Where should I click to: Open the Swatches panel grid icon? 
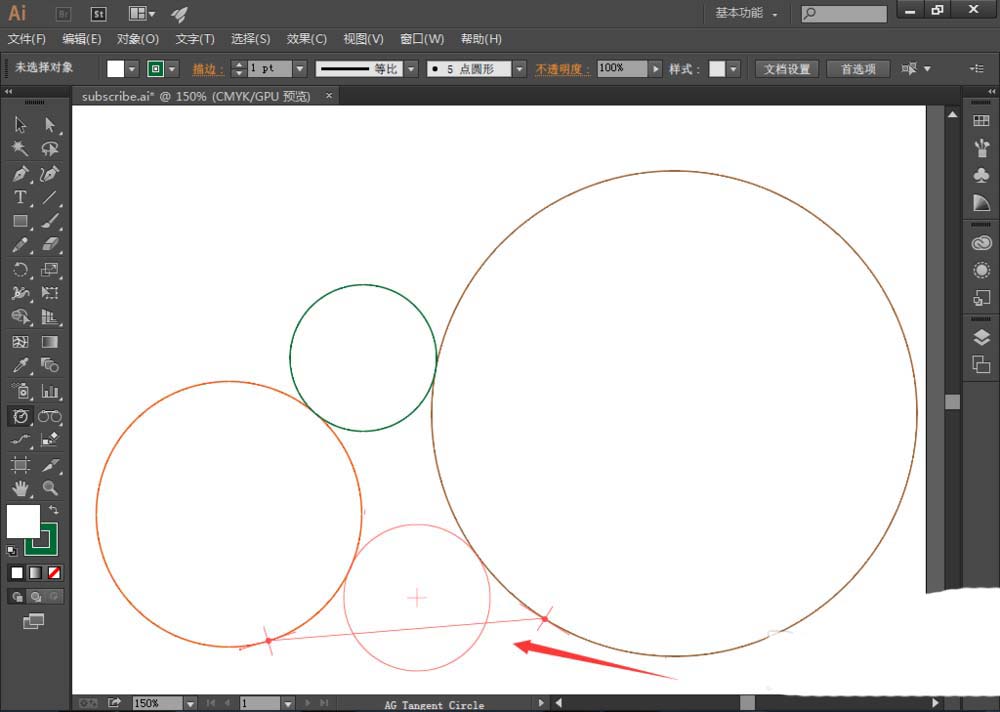981,120
